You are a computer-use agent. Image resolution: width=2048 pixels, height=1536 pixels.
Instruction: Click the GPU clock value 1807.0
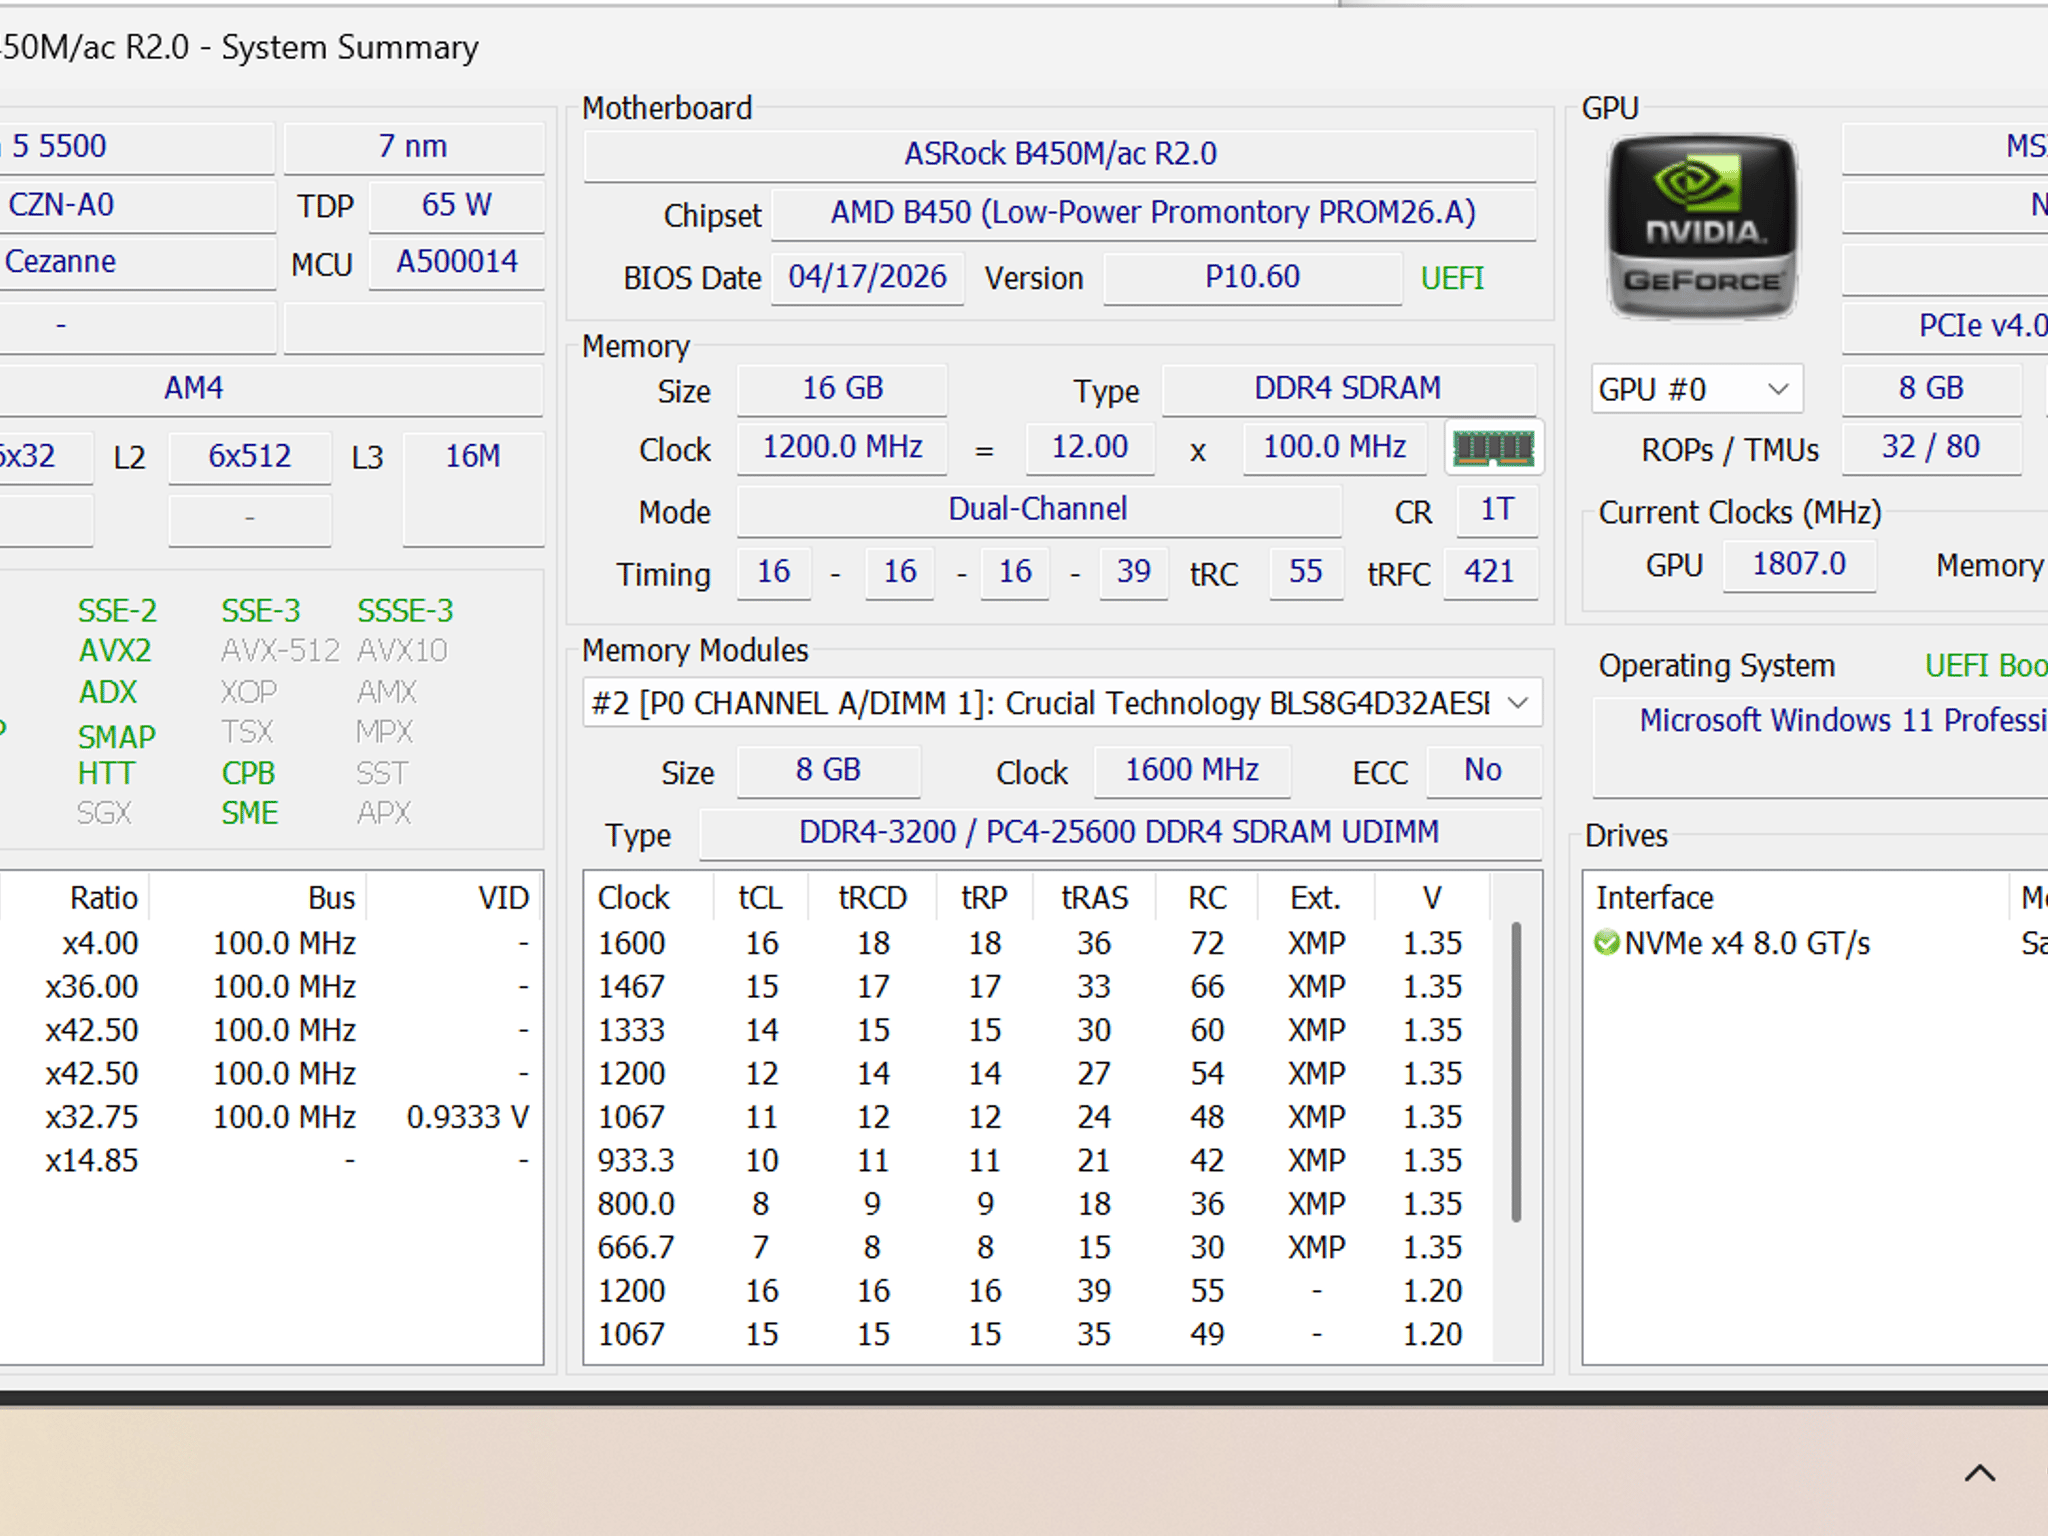coord(1799,565)
